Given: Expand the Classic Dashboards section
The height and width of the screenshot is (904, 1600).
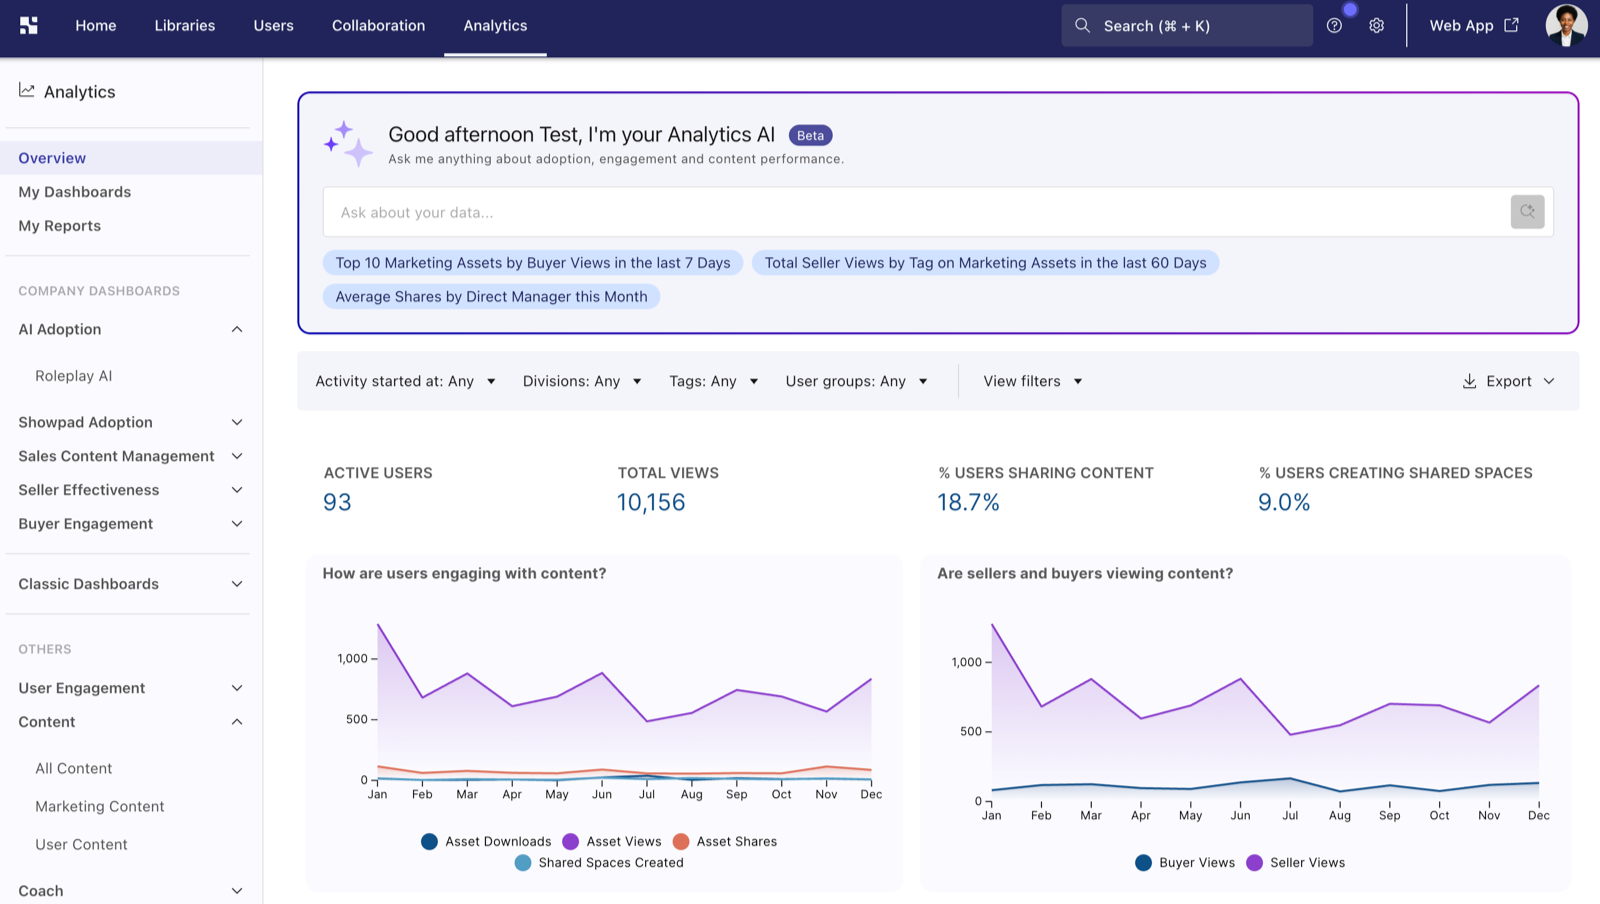Looking at the screenshot, I should point(237,585).
